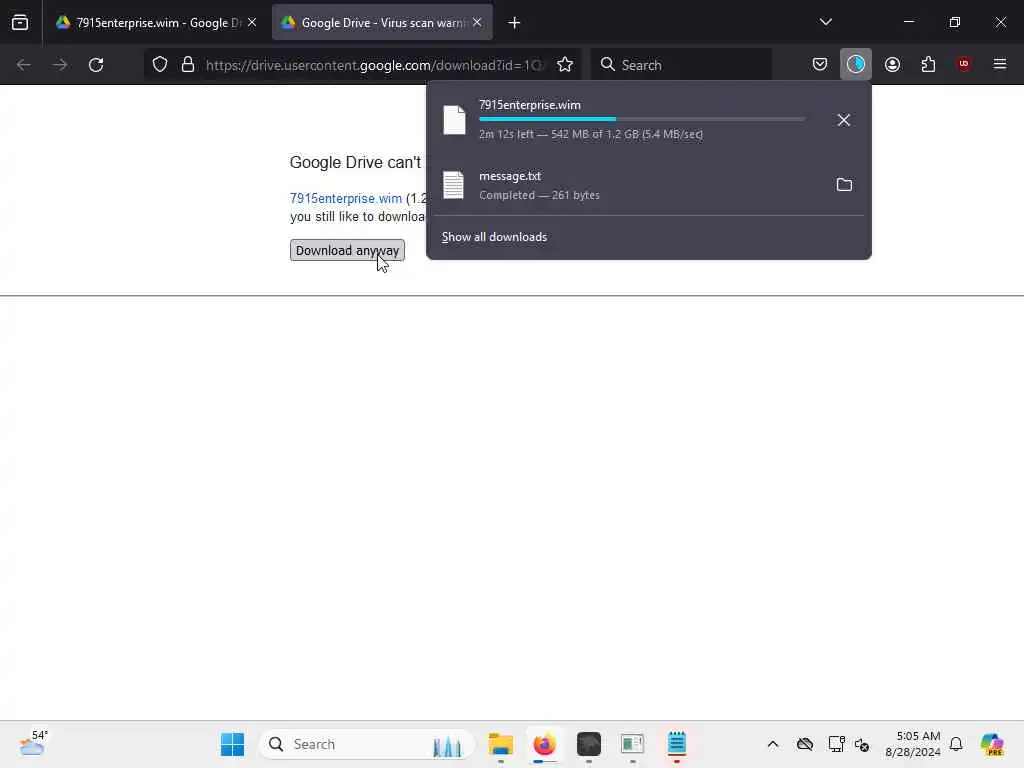Click the download progress bar

(x=642, y=120)
